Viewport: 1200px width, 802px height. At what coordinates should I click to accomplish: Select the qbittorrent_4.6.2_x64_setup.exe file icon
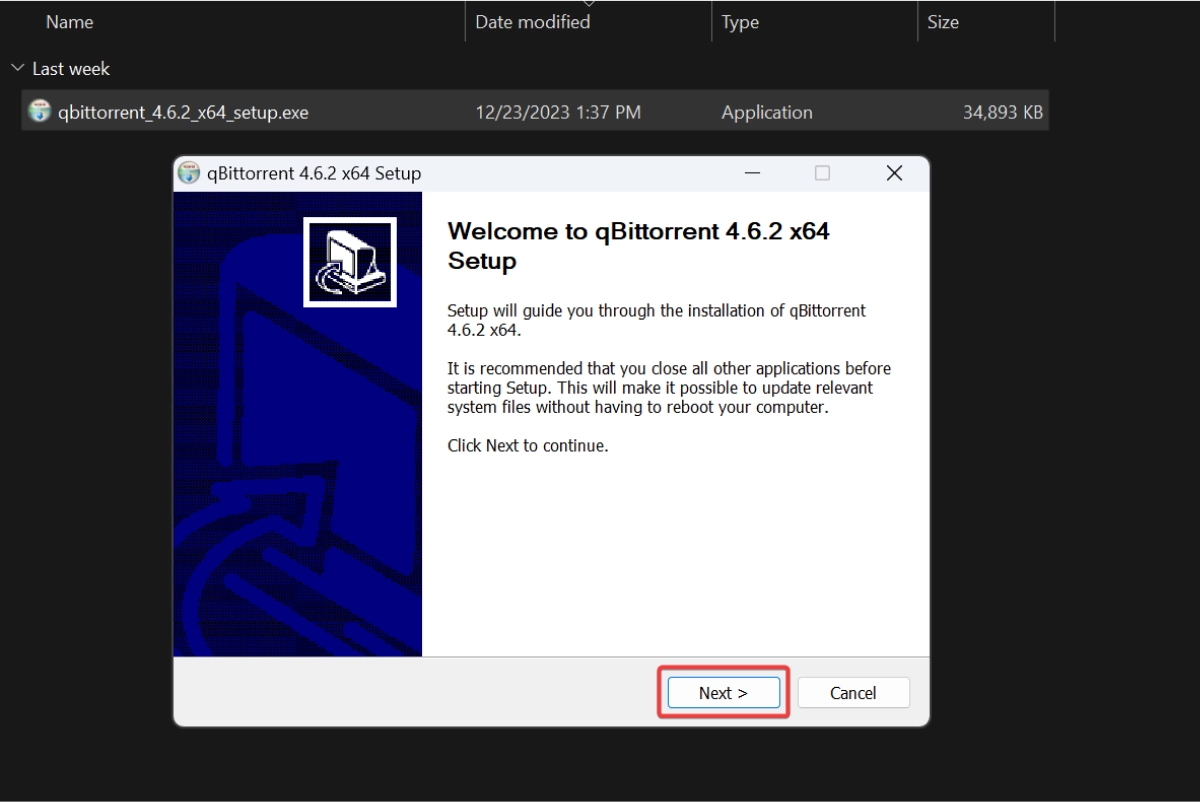(x=40, y=111)
